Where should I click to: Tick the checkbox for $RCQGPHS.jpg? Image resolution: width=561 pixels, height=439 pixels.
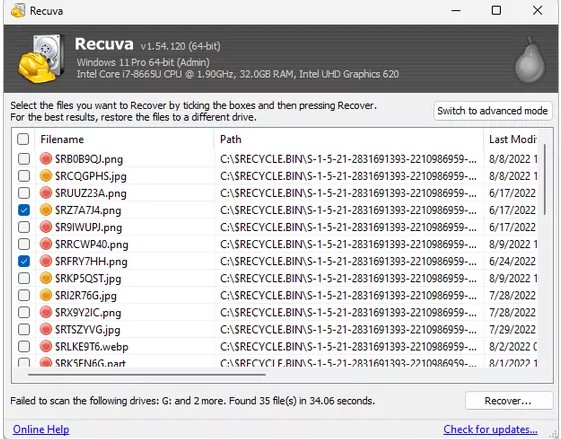(24, 176)
